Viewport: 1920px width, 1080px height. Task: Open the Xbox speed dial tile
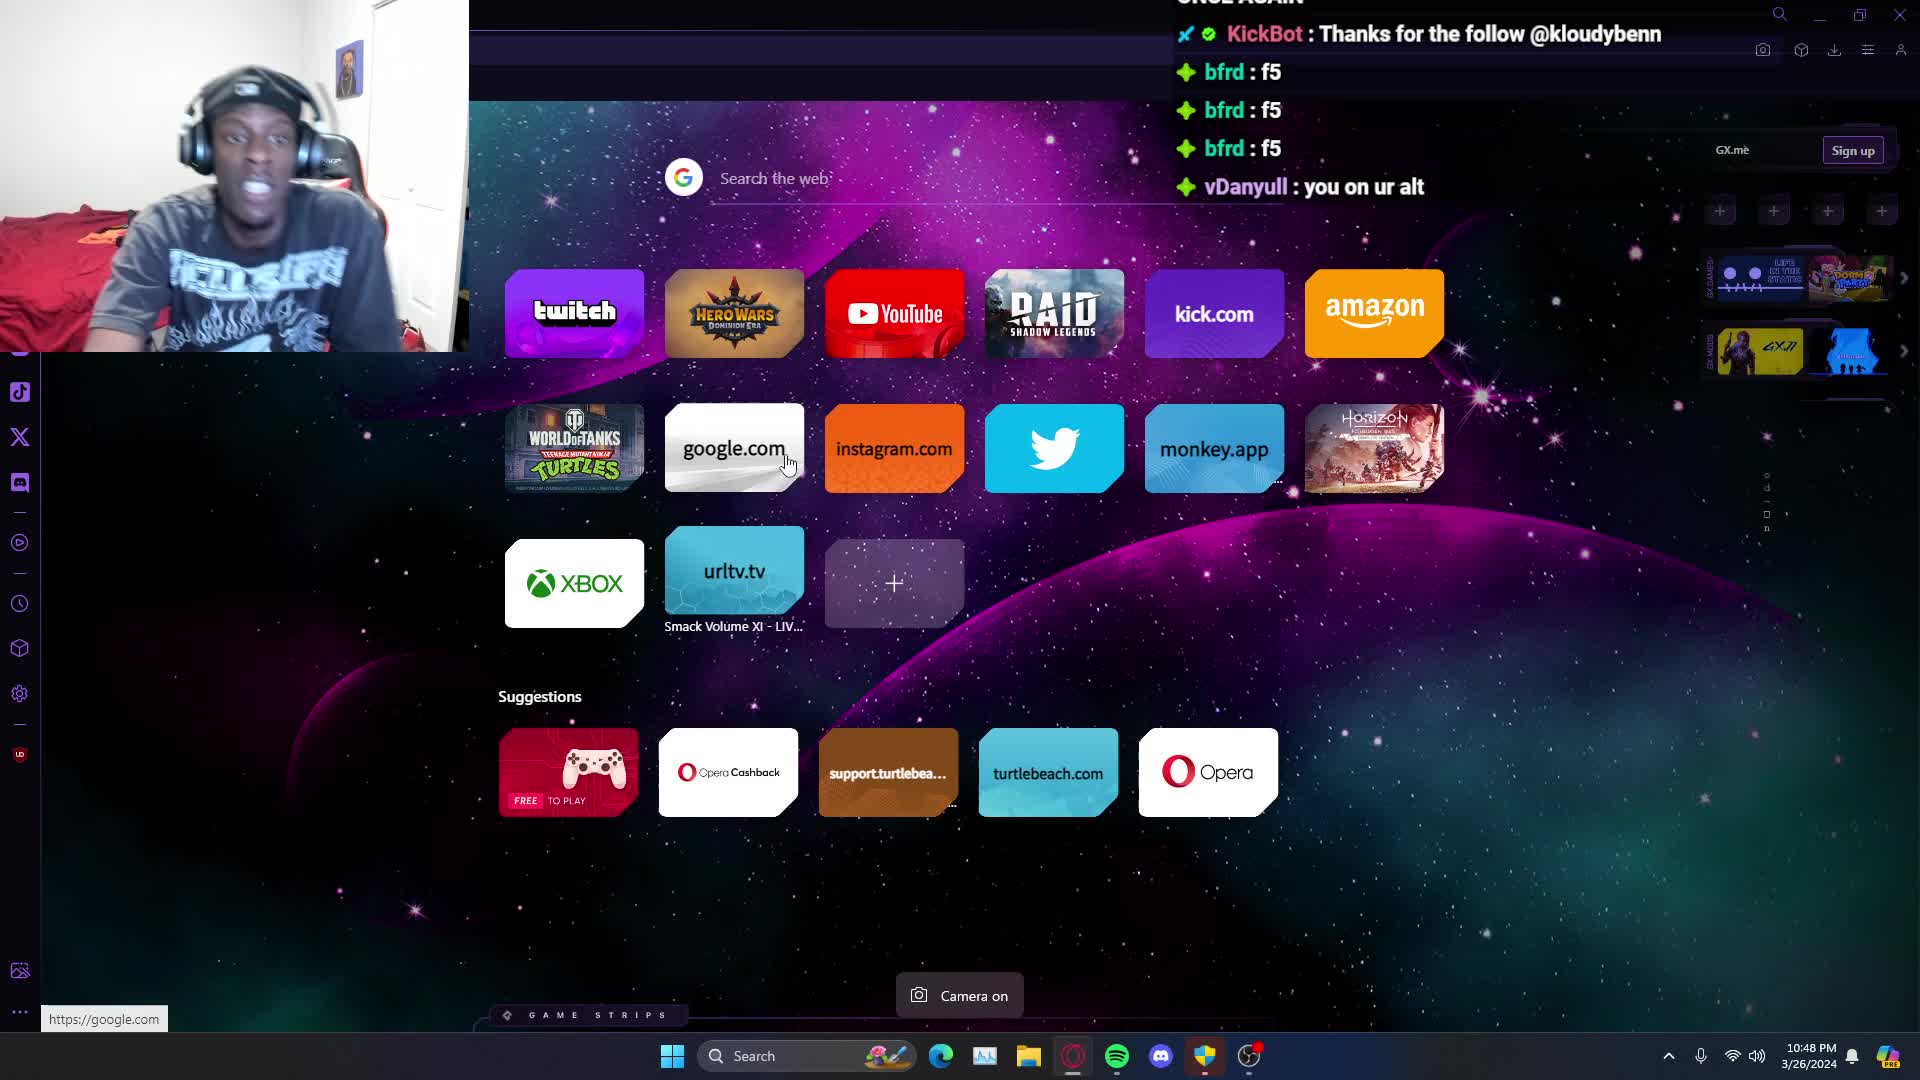[575, 583]
